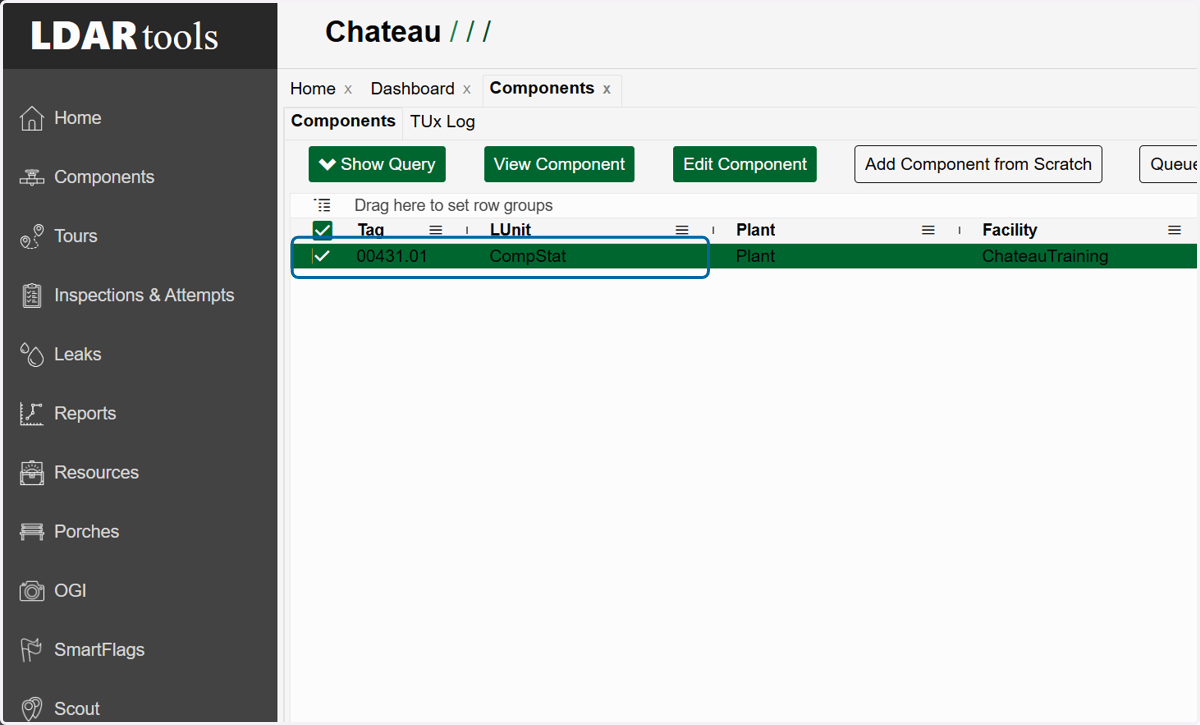Open Reports in the sidebar
The width and height of the screenshot is (1200, 725).
pyautogui.click(x=85, y=413)
